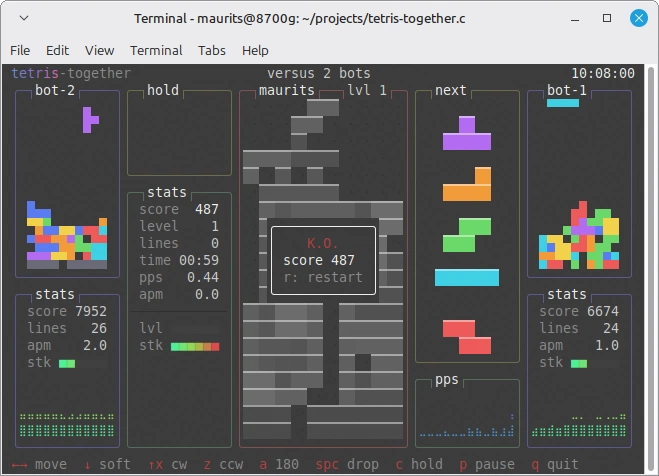Image resolution: width=659 pixels, height=476 pixels.
Task: Click bot-1 score value 6674
Action: (x=603, y=311)
